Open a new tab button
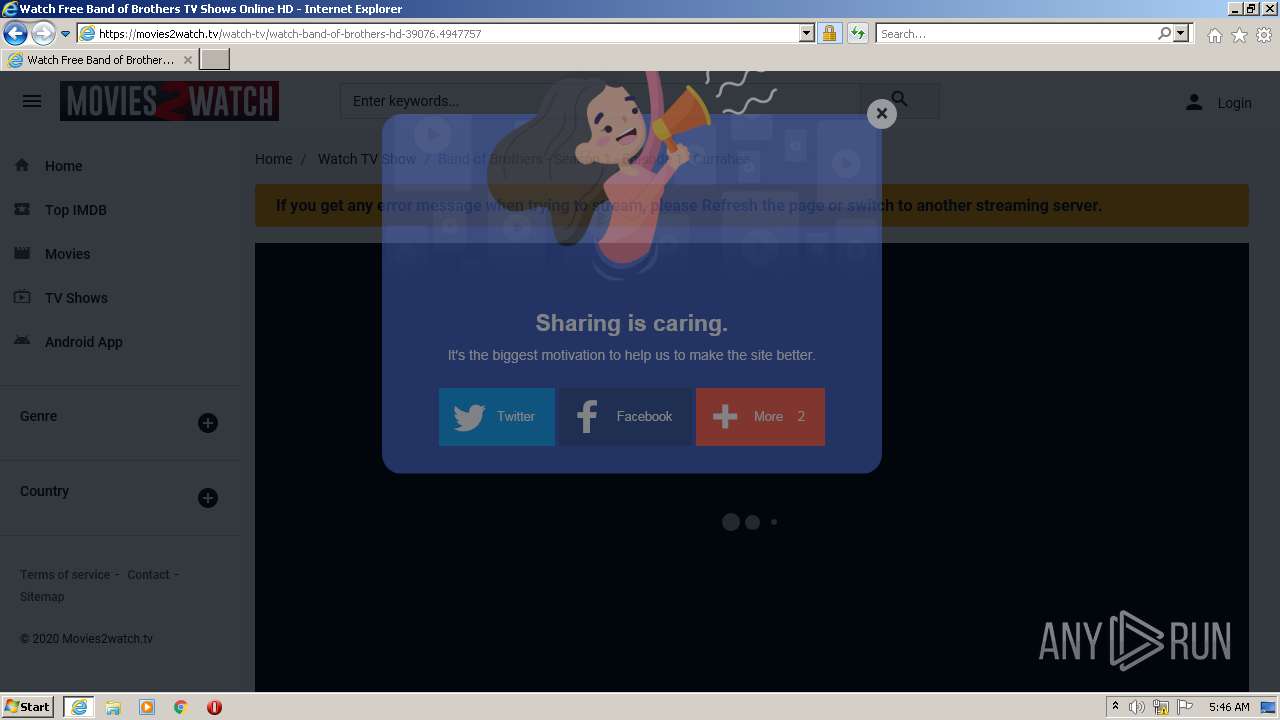This screenshot has width=1280, height=720. click(x=215, y=60)
